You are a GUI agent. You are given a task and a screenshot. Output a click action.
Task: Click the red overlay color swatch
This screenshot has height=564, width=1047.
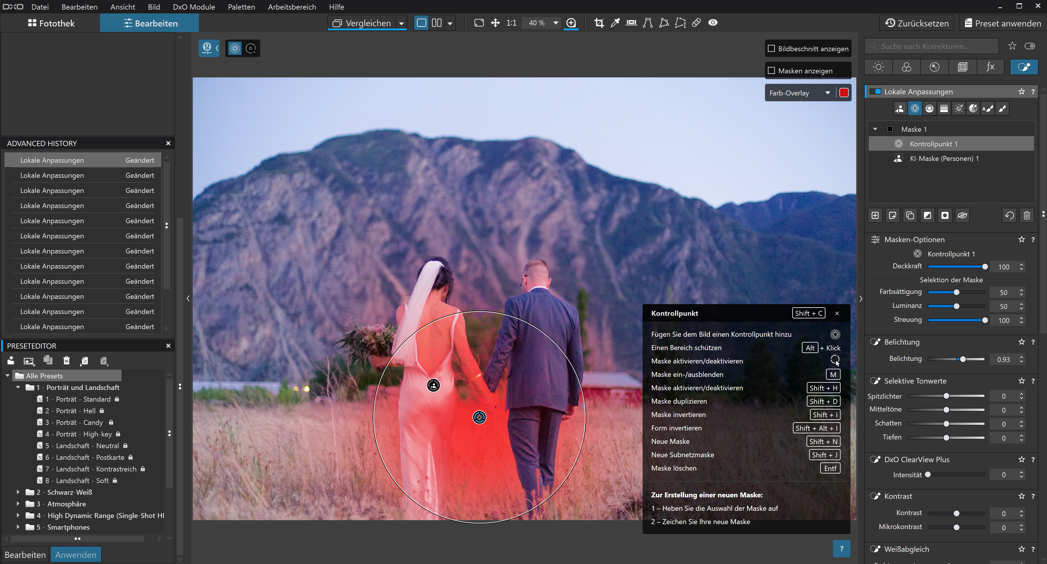click(843, 93)
